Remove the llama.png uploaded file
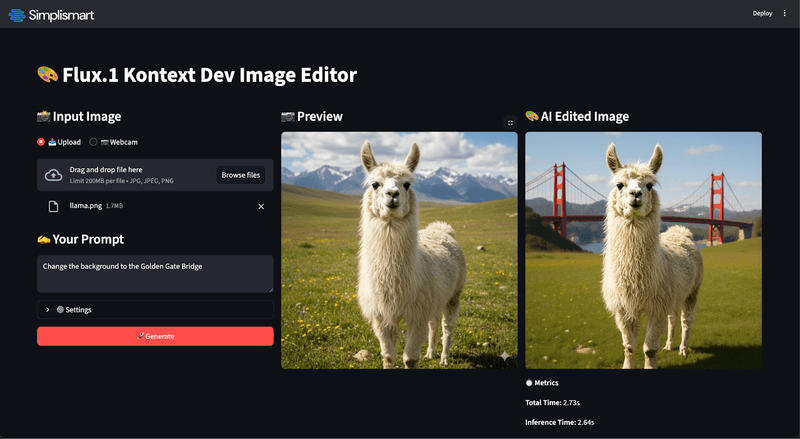The height and width of the screenshot is (439, 800). click(x=261, y=206)
